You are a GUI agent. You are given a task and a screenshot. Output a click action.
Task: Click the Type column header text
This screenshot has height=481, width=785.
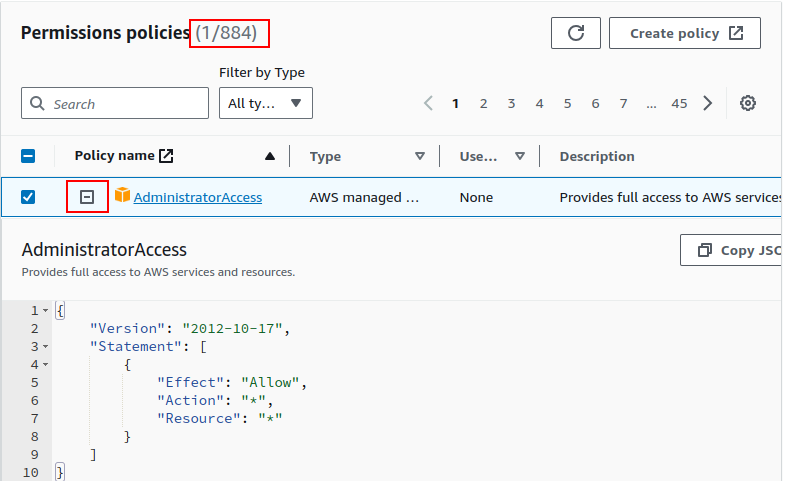tap(325, 156)
